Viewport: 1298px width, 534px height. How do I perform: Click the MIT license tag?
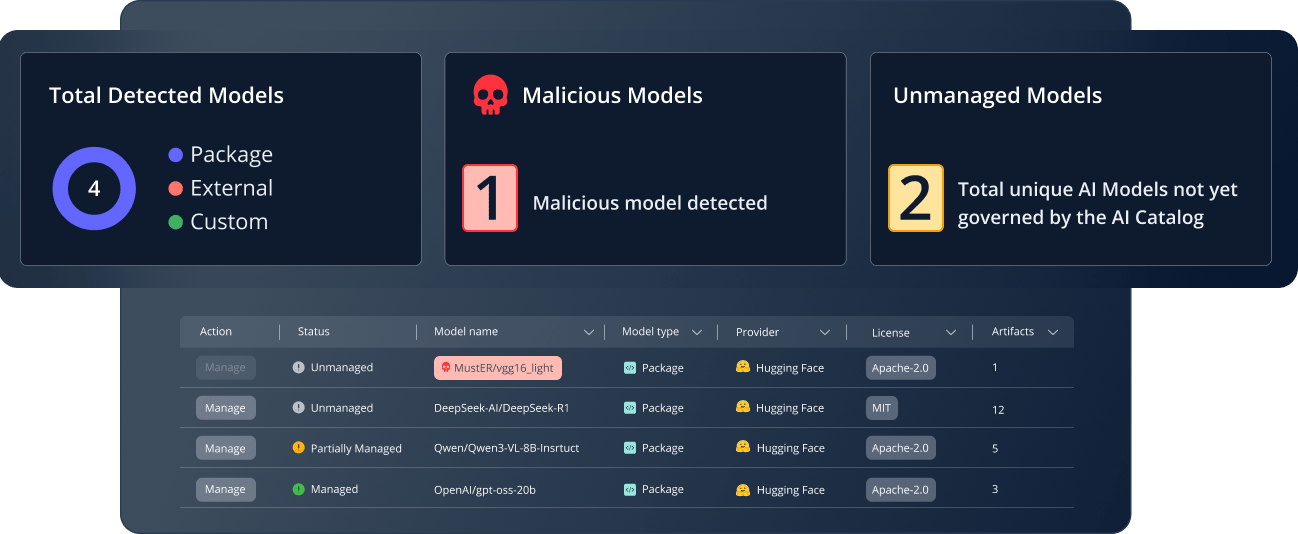click(x=882, y=408)
